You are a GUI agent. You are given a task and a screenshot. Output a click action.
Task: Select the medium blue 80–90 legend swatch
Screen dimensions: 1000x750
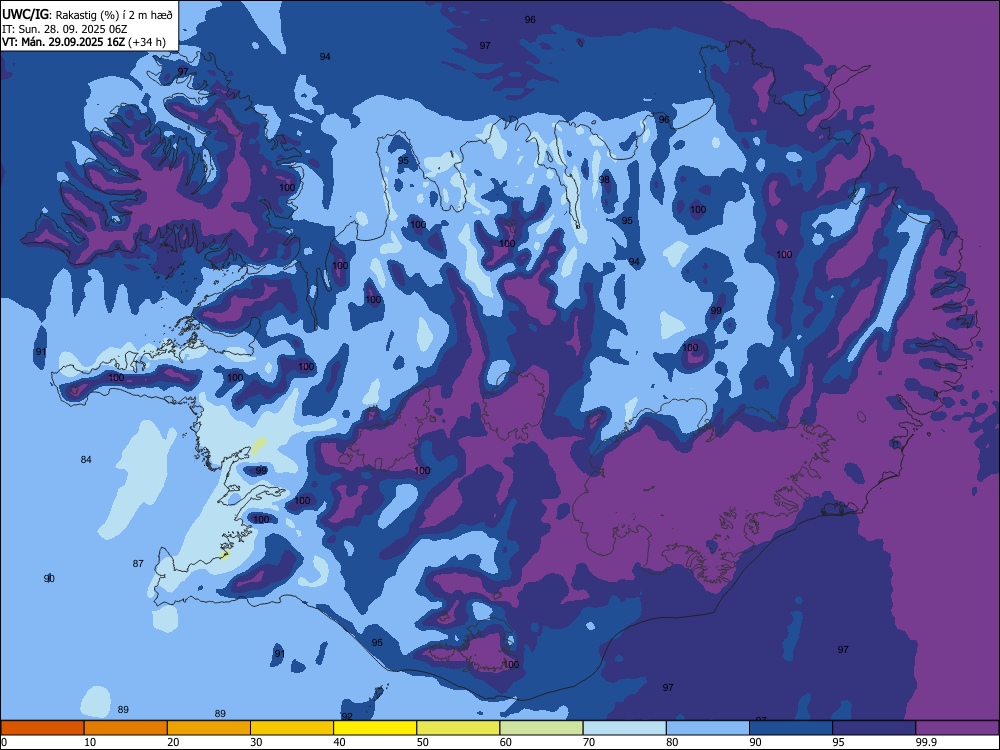pos(708,728)
